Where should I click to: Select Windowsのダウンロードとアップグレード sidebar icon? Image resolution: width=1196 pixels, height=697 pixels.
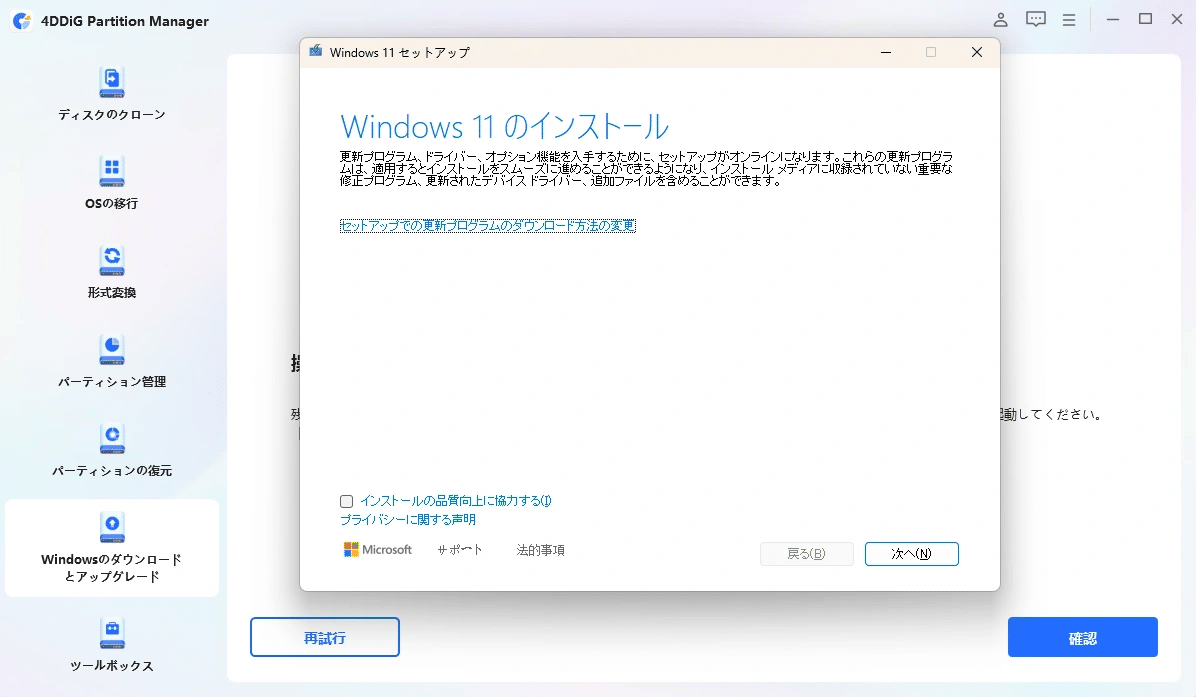112,528
